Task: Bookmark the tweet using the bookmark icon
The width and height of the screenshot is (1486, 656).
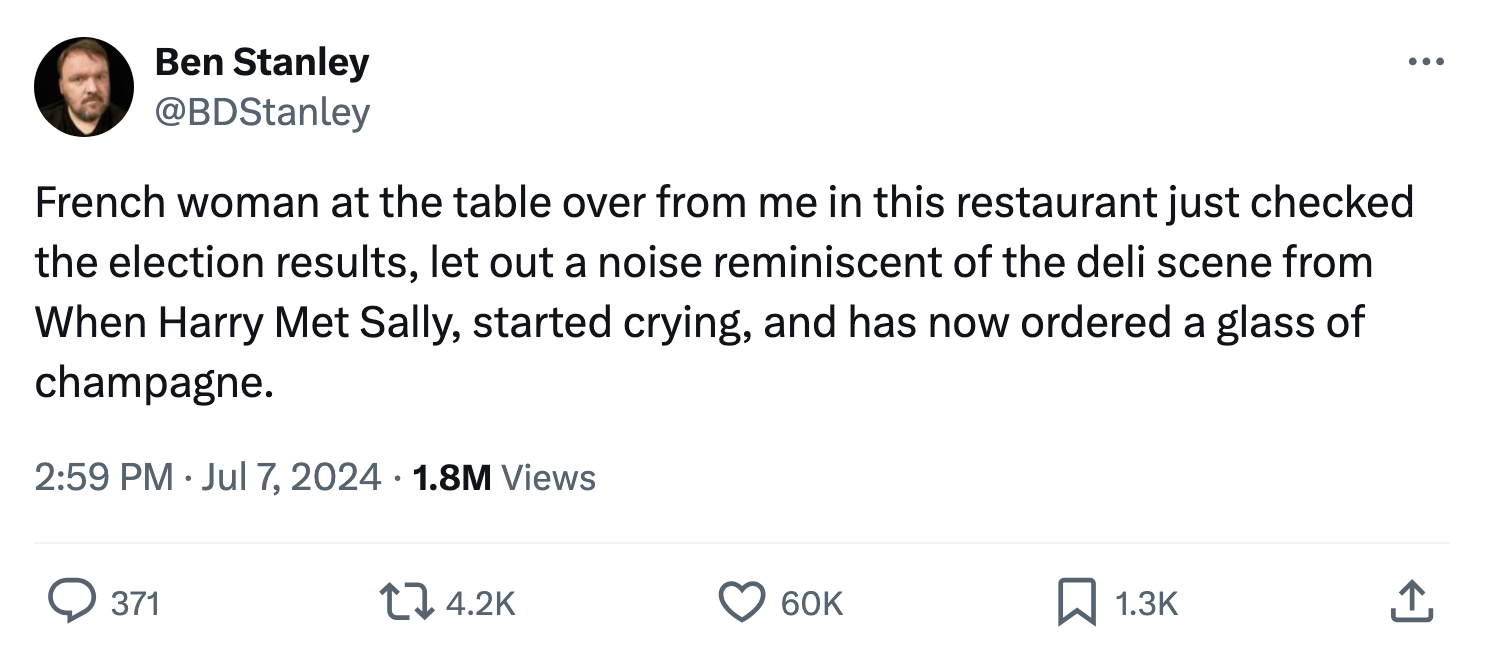Action: [1076, 602]
